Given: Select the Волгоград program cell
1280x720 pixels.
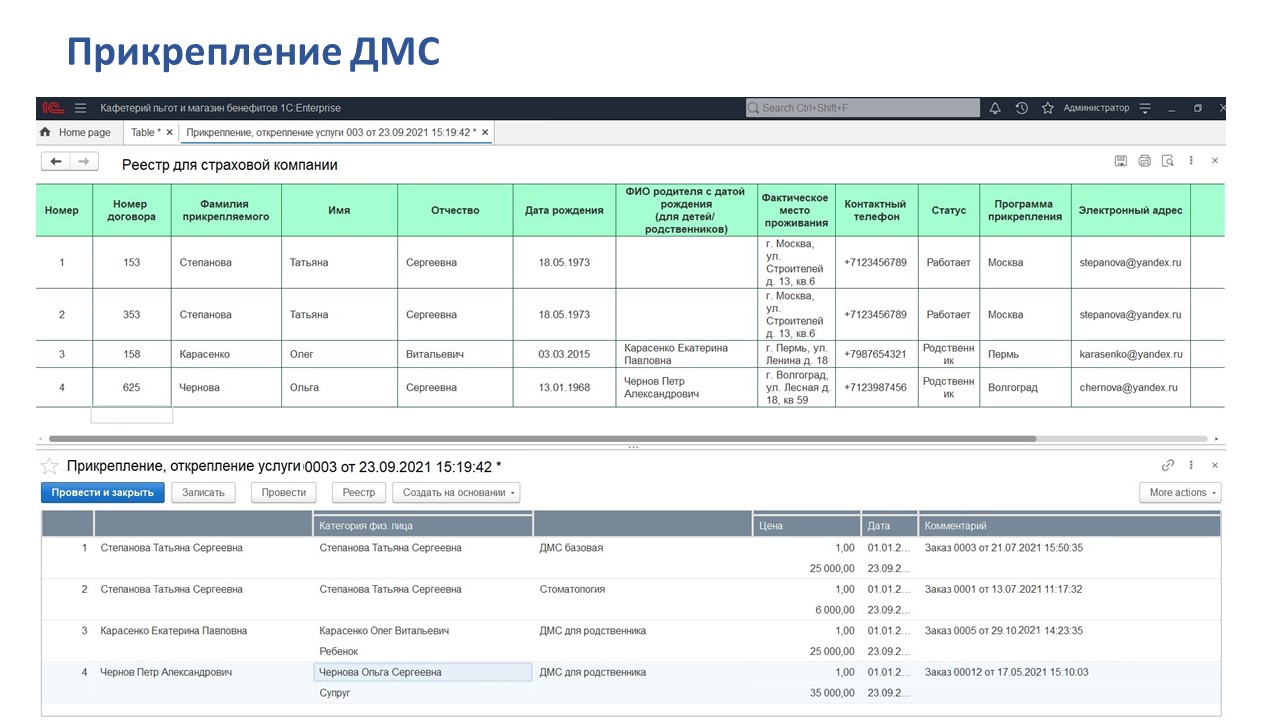Looking at the screenshot, I should 1025,388.
